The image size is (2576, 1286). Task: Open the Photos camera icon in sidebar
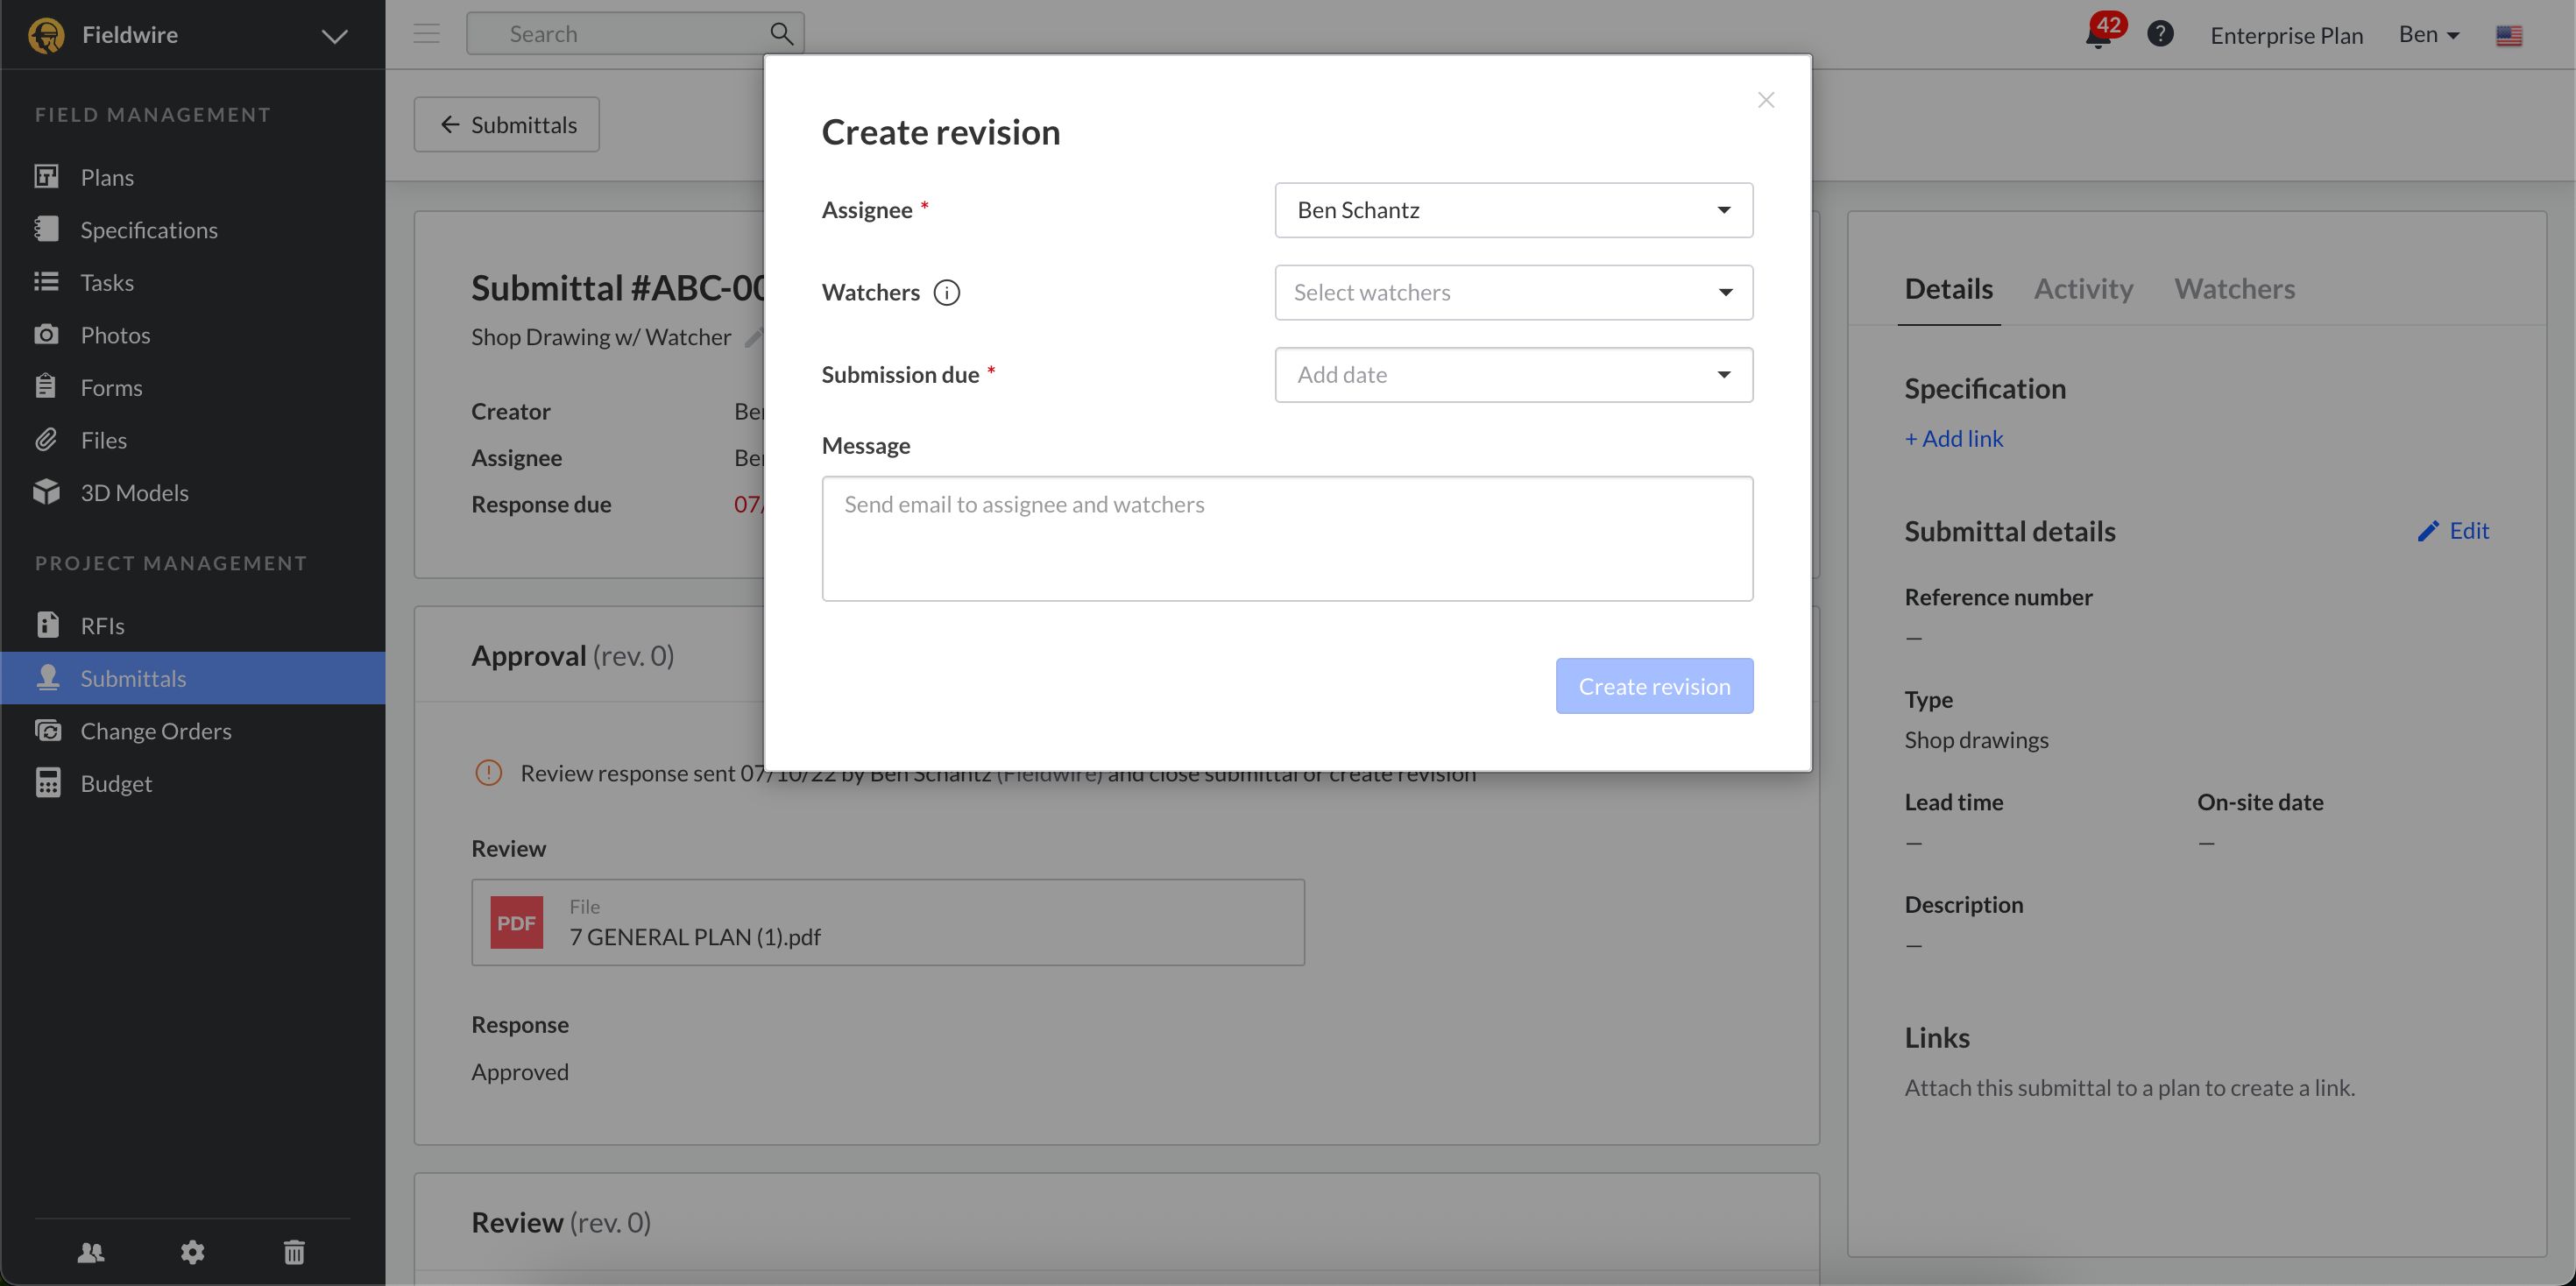coord(46,335)
